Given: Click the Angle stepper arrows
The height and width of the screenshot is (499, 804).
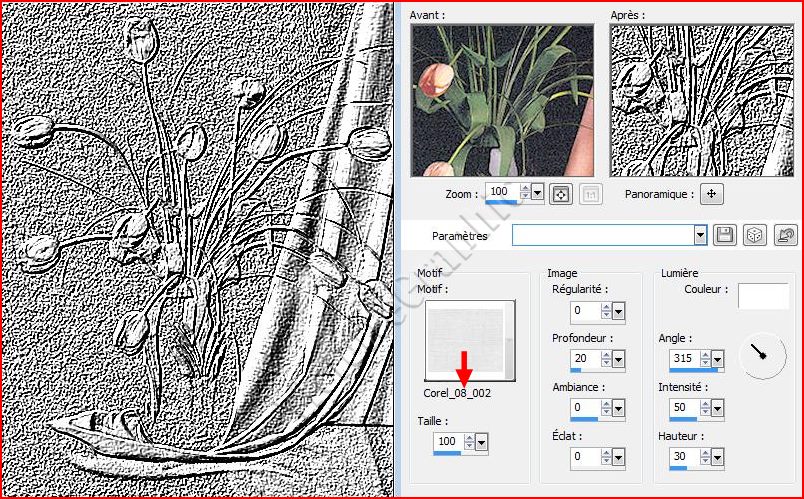Looking at the screenshot, I should 708,359.
